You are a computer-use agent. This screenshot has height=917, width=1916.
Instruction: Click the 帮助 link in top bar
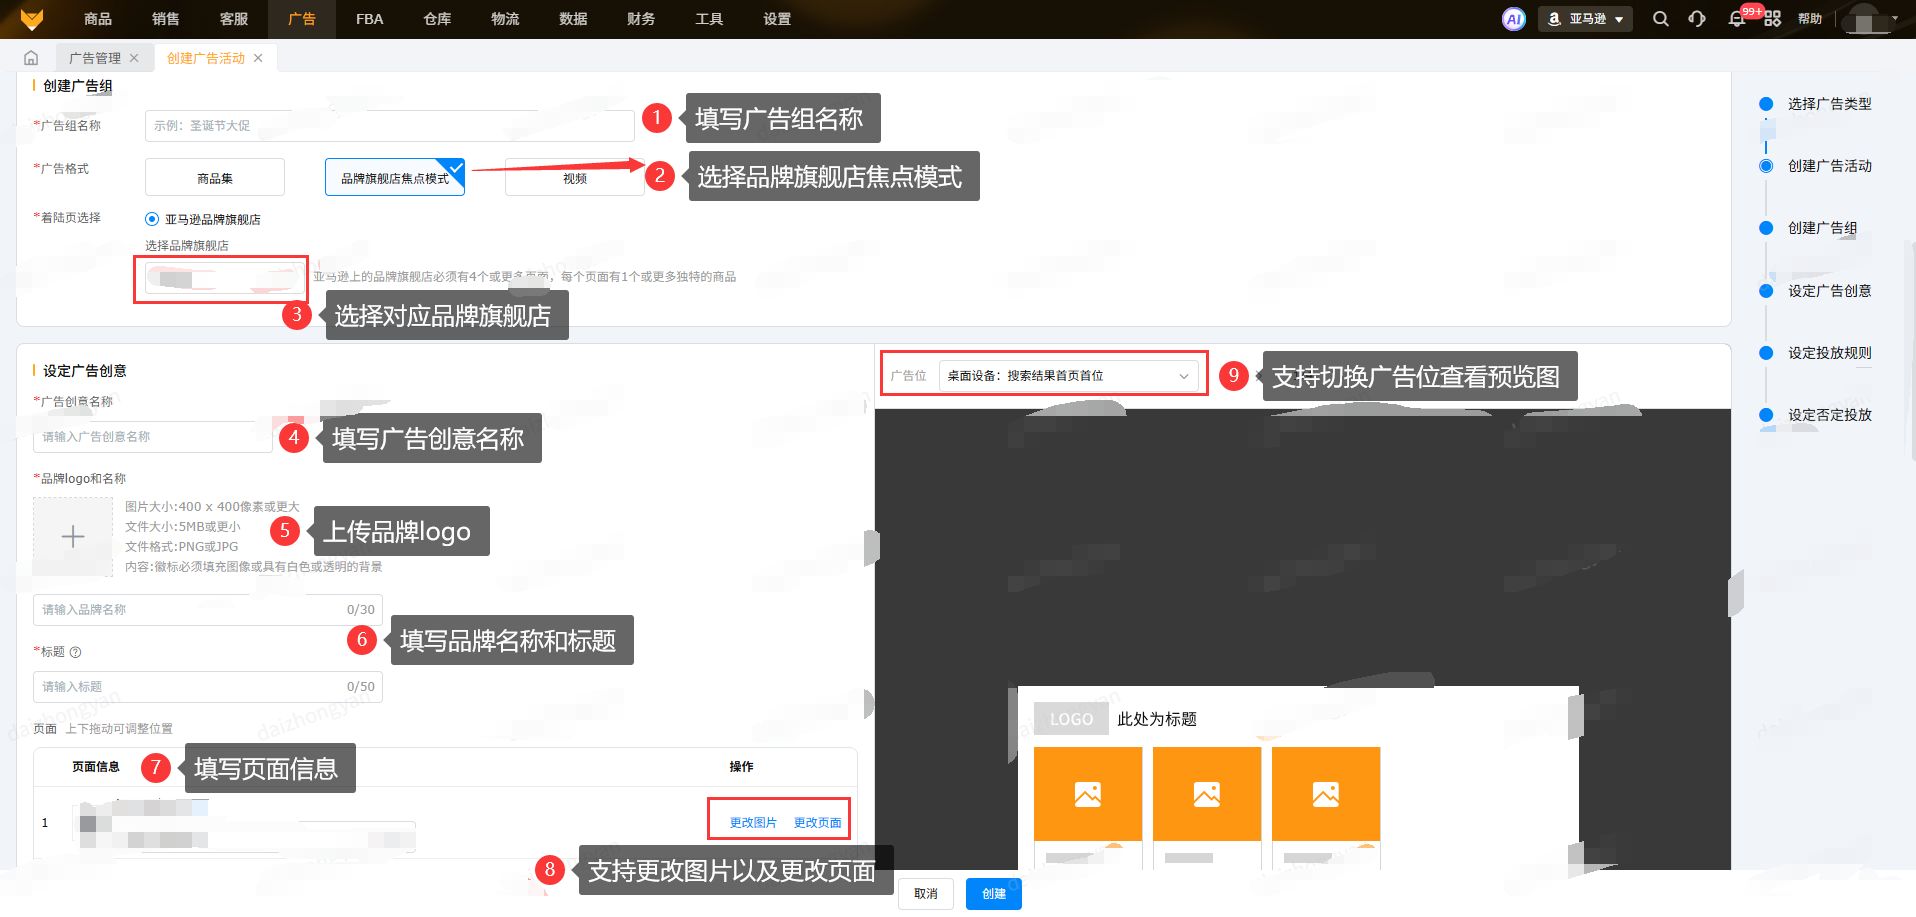click(x=1810, y=19)
